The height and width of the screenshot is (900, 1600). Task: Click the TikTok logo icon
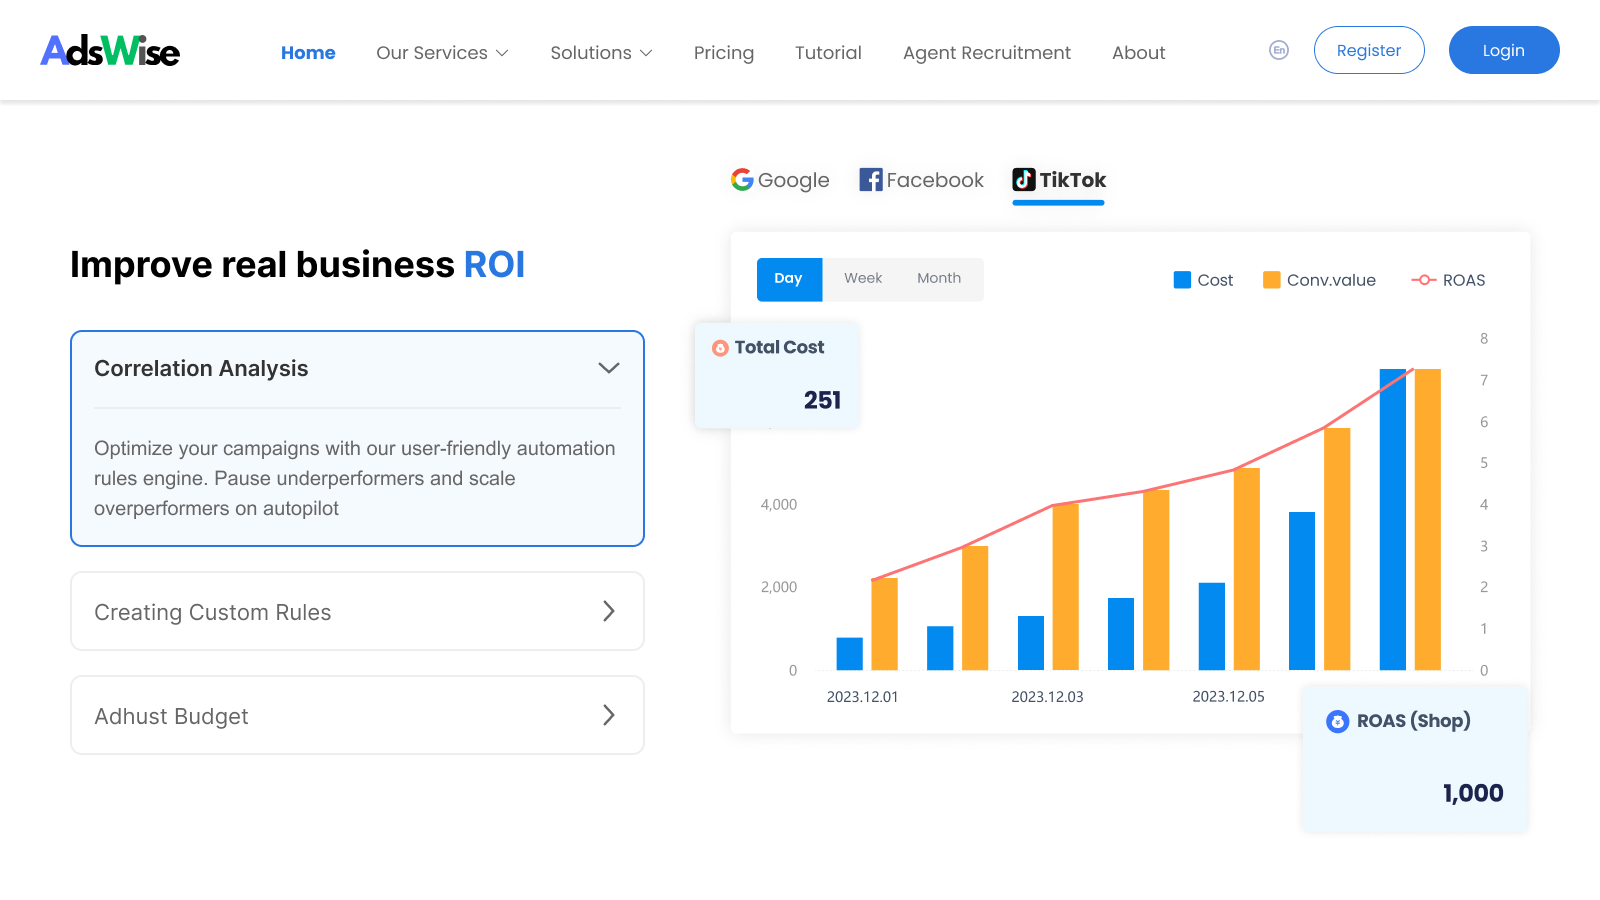[x=1024, y=180]
